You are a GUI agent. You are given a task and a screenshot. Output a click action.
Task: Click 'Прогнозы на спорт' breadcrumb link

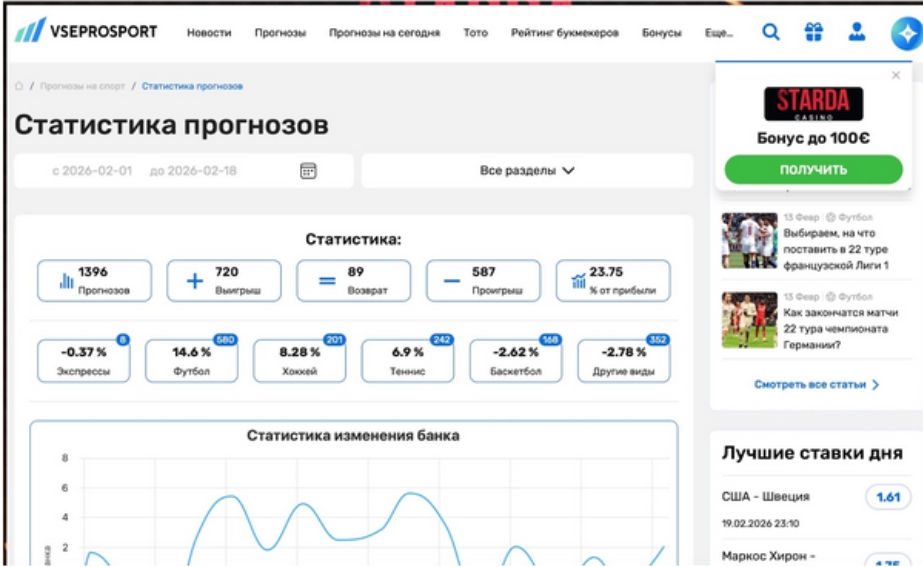pyautogui.click(x=84, y=86)
